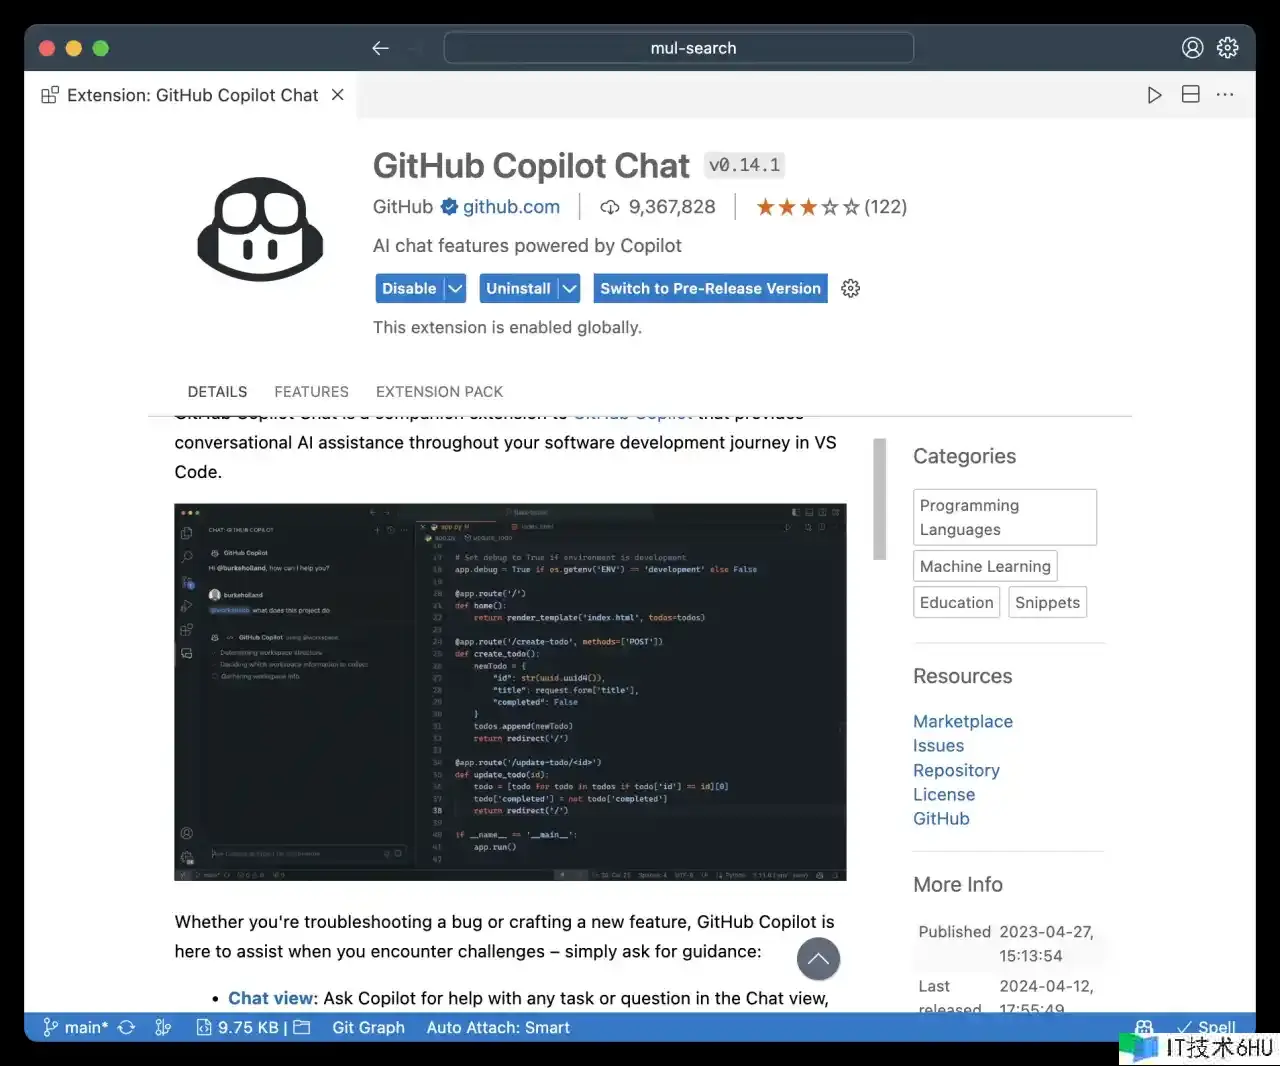Close the GitHub Copilot Chat extension tab

[x=338, y=94]
